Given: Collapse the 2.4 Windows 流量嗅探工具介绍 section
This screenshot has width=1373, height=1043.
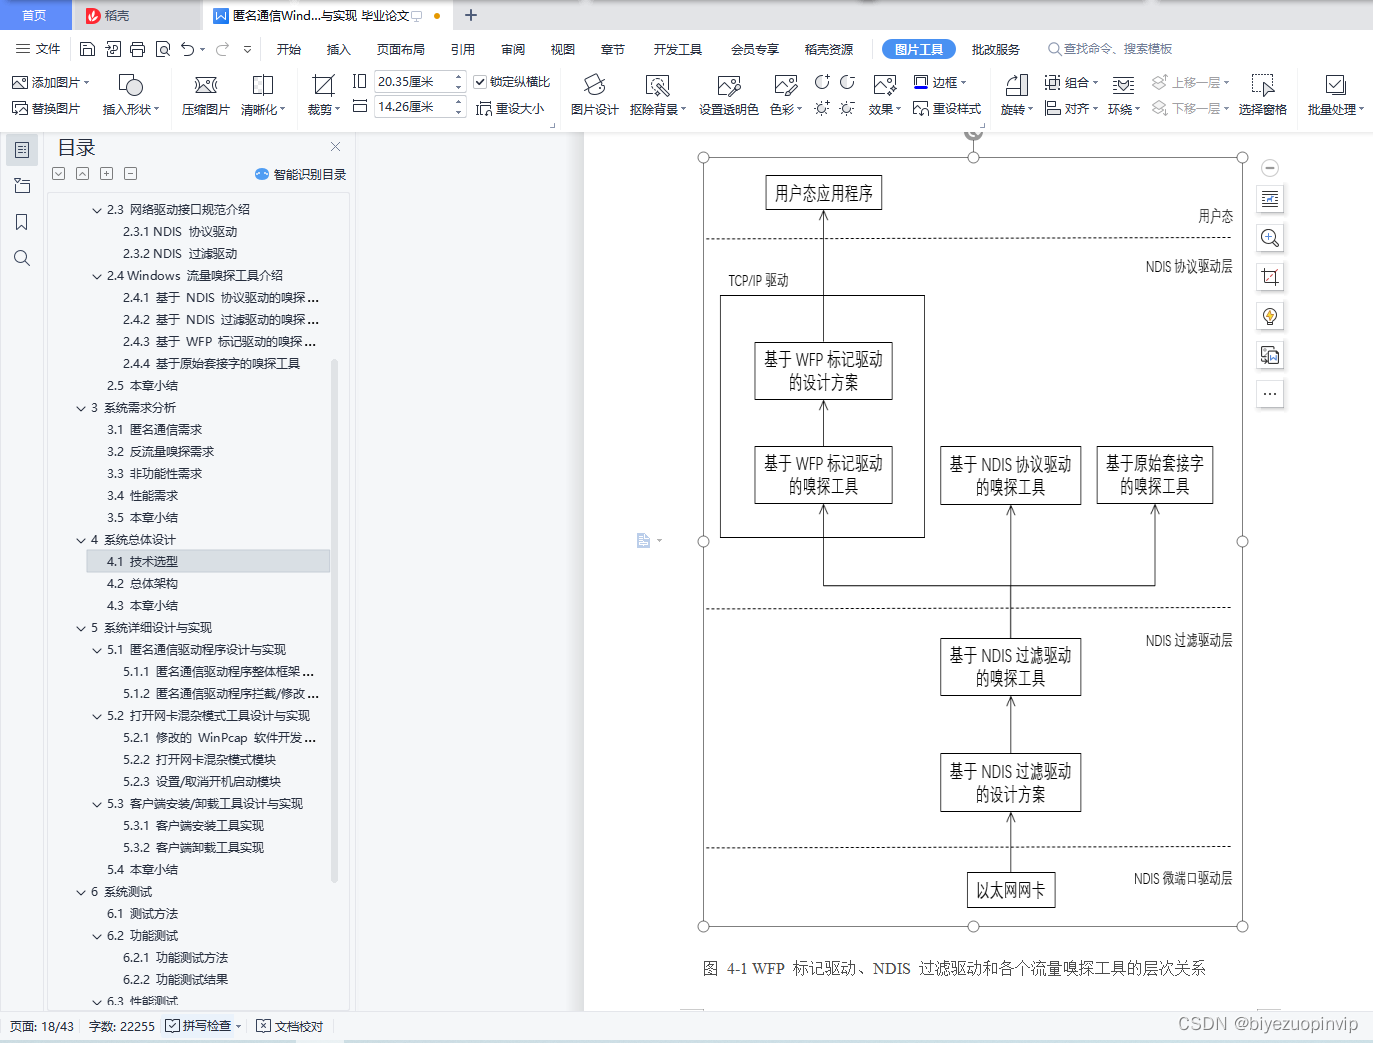Looking at the screenshot, I should click(x=95, y=275).
